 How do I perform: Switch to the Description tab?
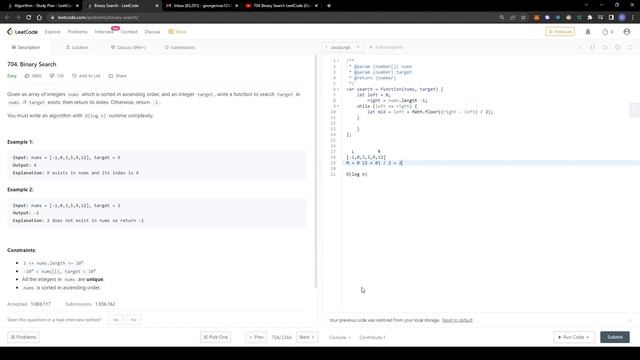tap(26, 47)
